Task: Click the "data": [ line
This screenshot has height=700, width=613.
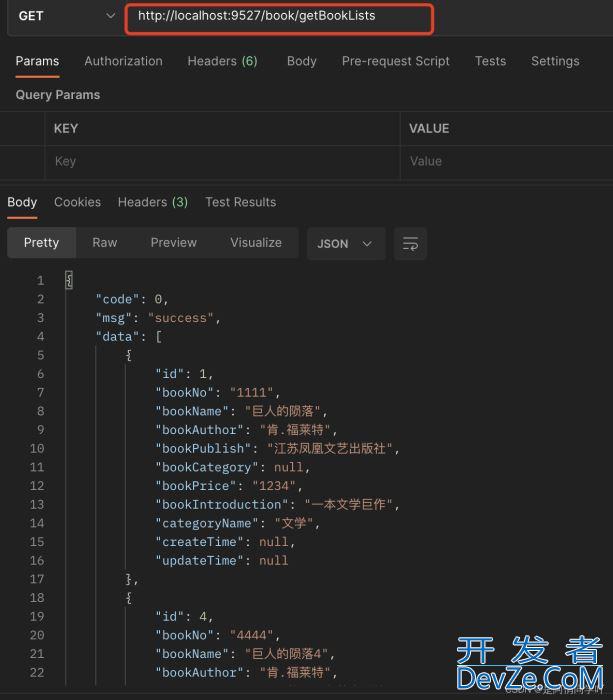Action: coord(129,337)
